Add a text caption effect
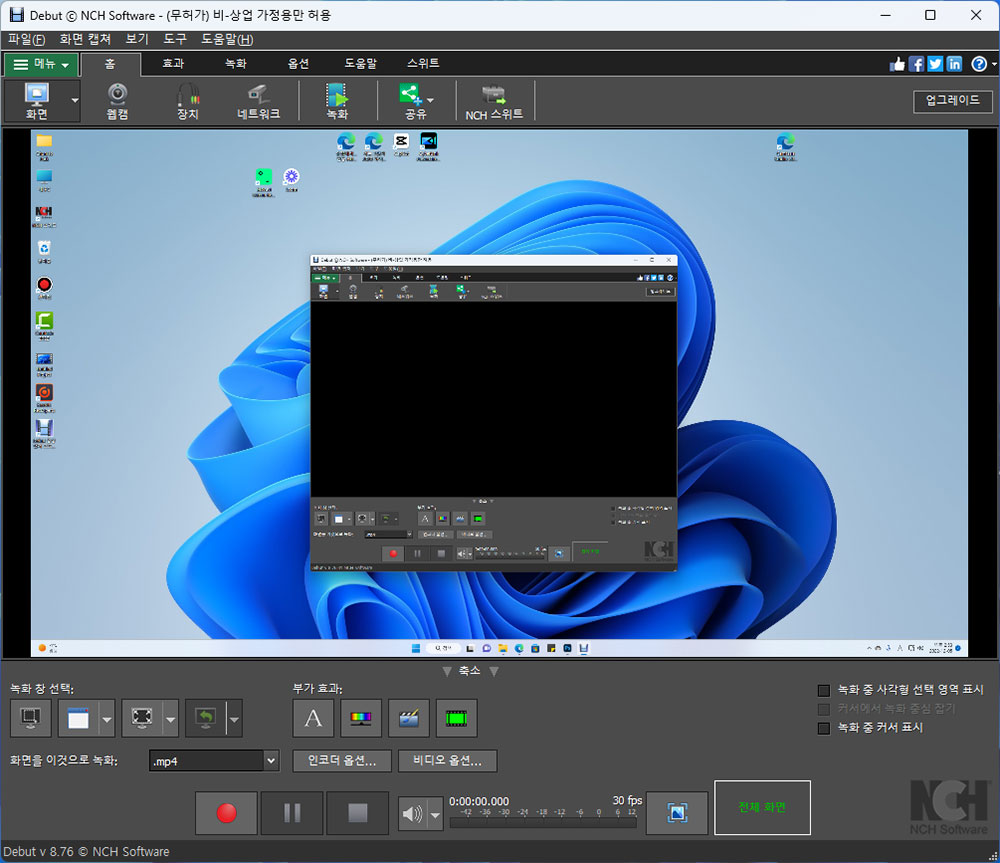 pyautogui.click(x=313, y=718)
